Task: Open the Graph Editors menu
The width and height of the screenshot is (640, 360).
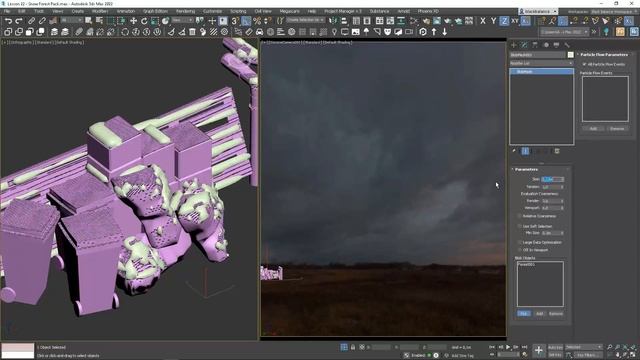Action: coord(155,11)
